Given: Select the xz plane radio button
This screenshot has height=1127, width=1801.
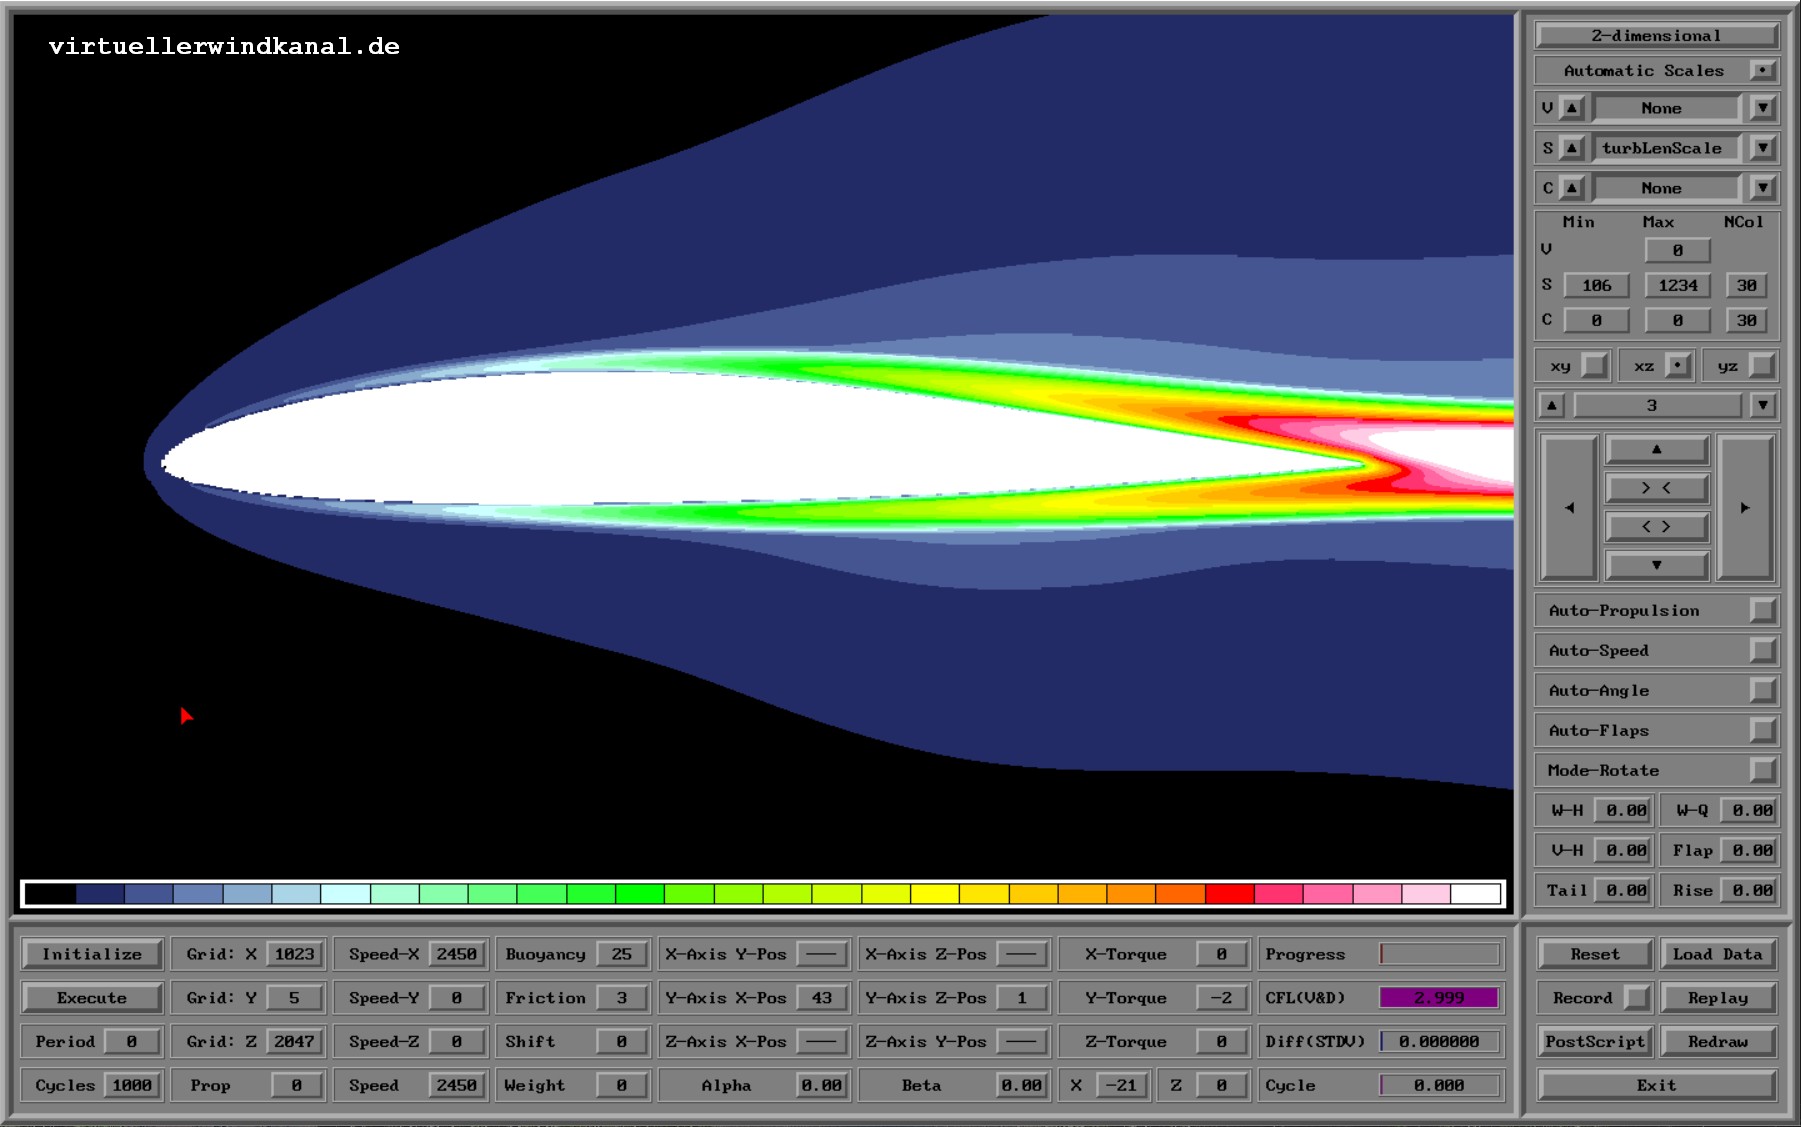Looking at the screenshot, I should click(1679, 366).
